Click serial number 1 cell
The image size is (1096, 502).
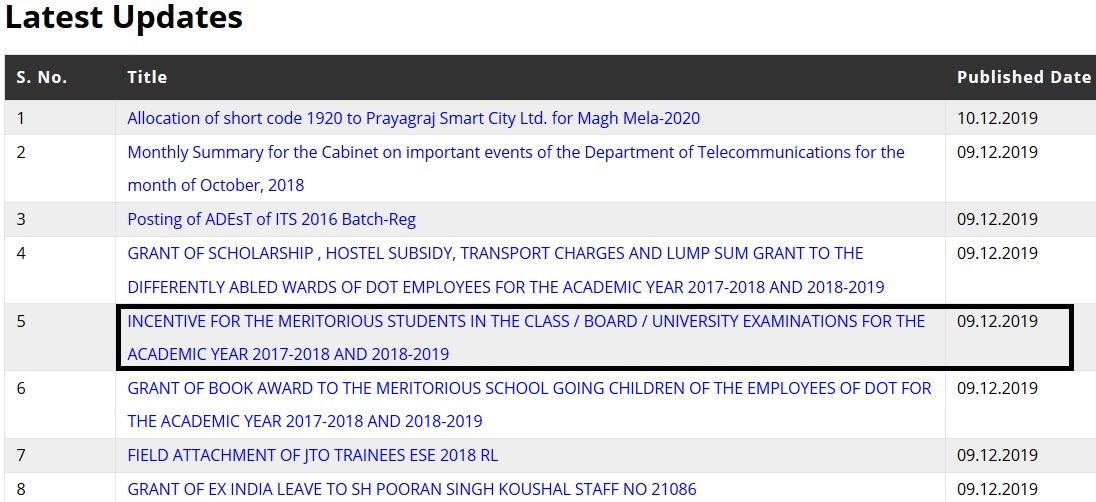click(x=21, y=118)
